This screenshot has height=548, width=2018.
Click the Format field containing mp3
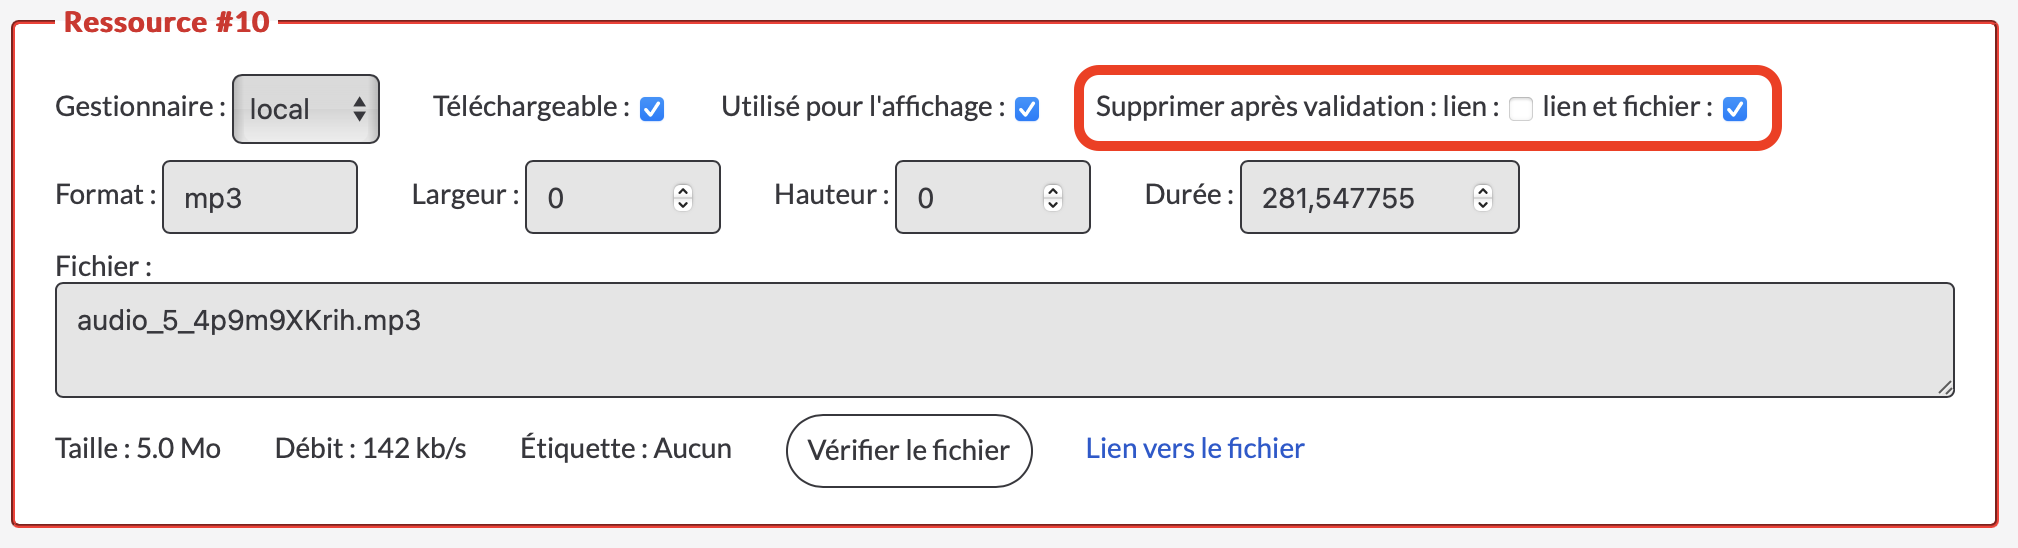(x=259, y=197)
